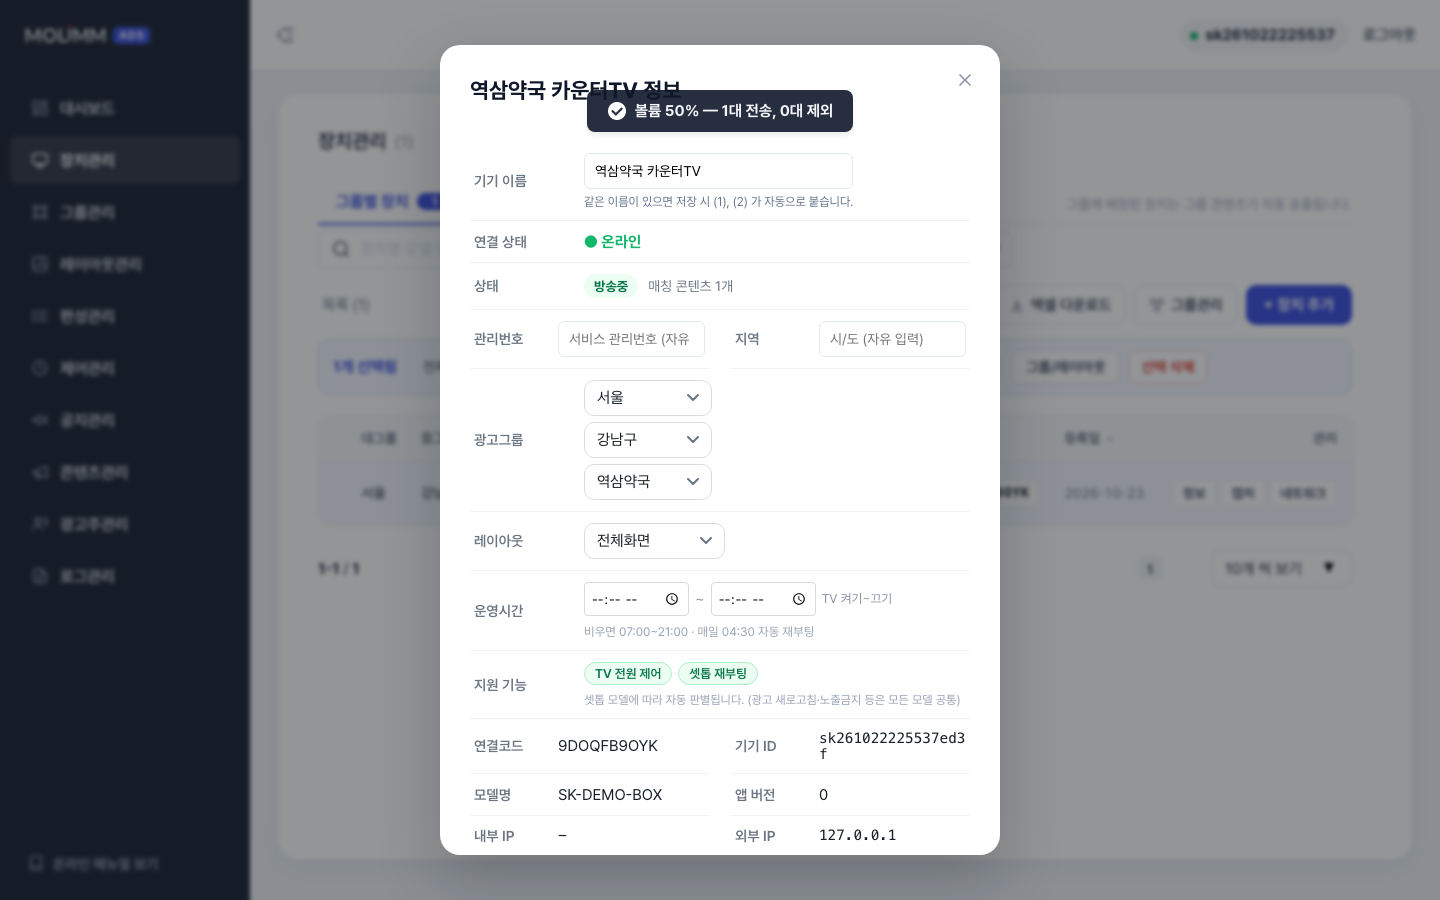Click the 서비스 관리번호 input field
1440x900 pixels.
[x=631, y=339]
